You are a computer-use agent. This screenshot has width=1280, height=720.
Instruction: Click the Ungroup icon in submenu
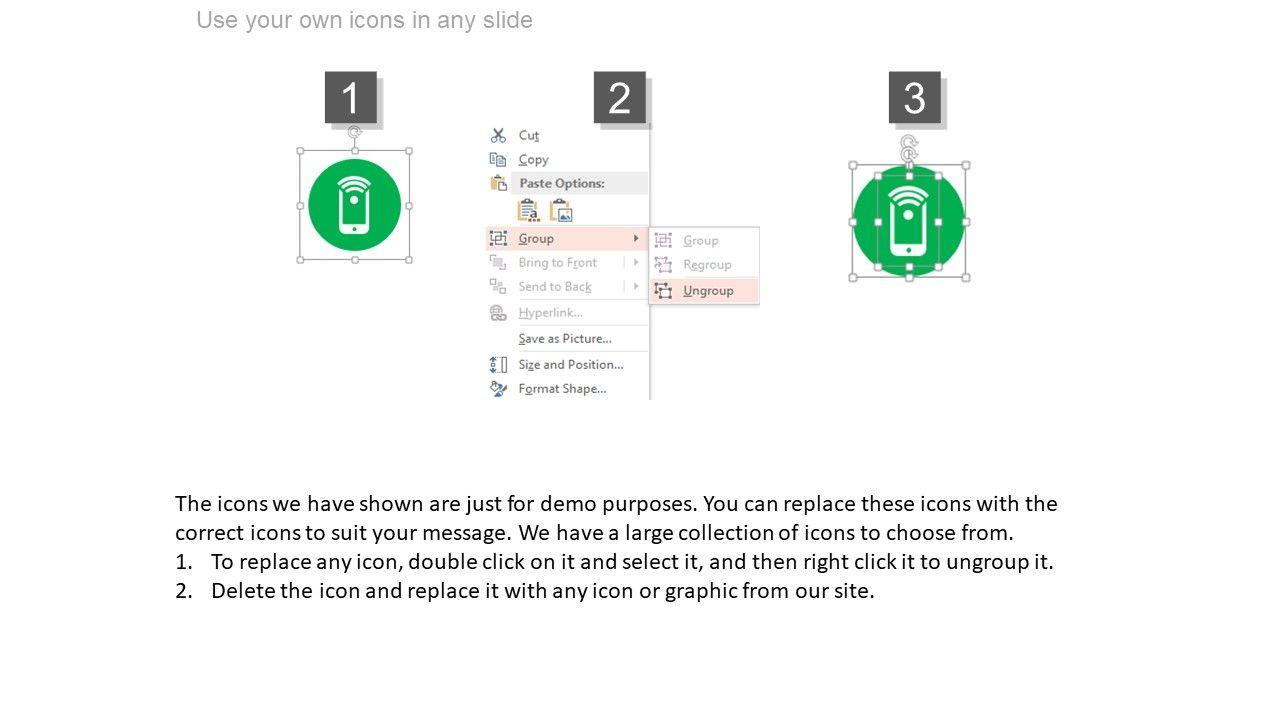pyautogui.click(x=663, y=291)
